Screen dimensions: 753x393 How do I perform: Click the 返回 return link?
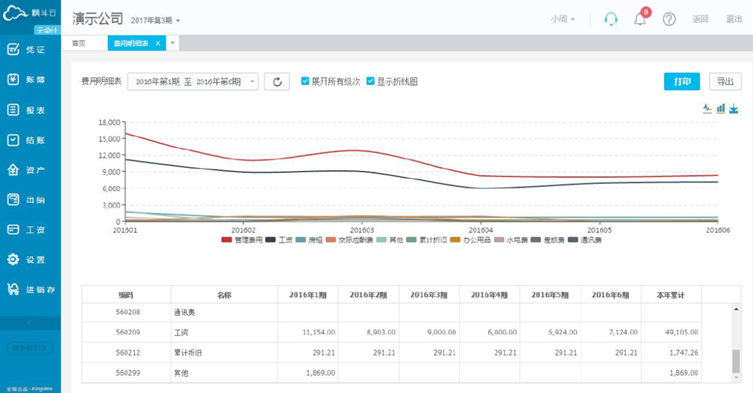point(700,19)
